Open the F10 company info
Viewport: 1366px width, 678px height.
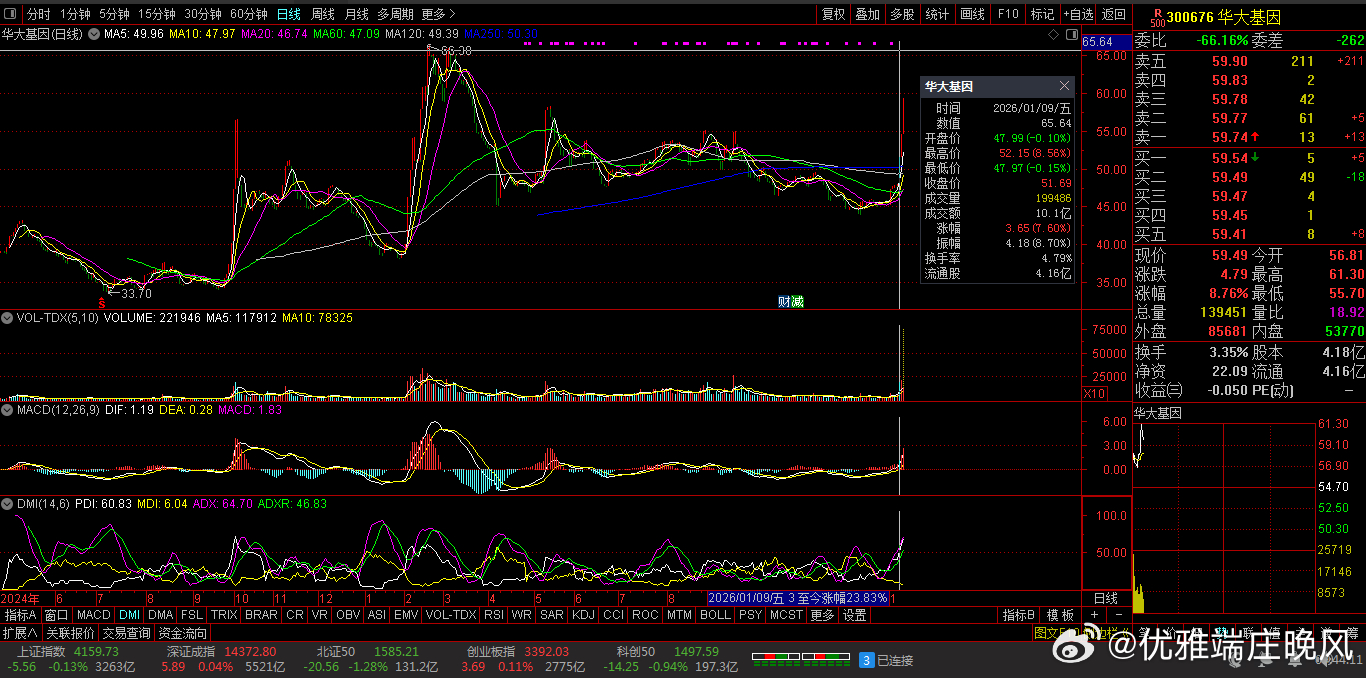click(1008, 14)
